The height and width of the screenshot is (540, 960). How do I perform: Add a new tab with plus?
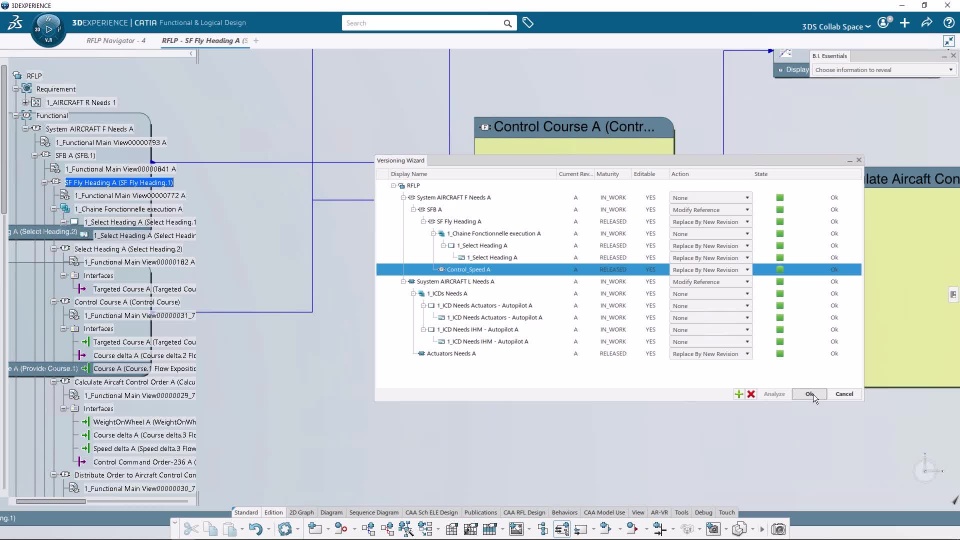point(256,40)
